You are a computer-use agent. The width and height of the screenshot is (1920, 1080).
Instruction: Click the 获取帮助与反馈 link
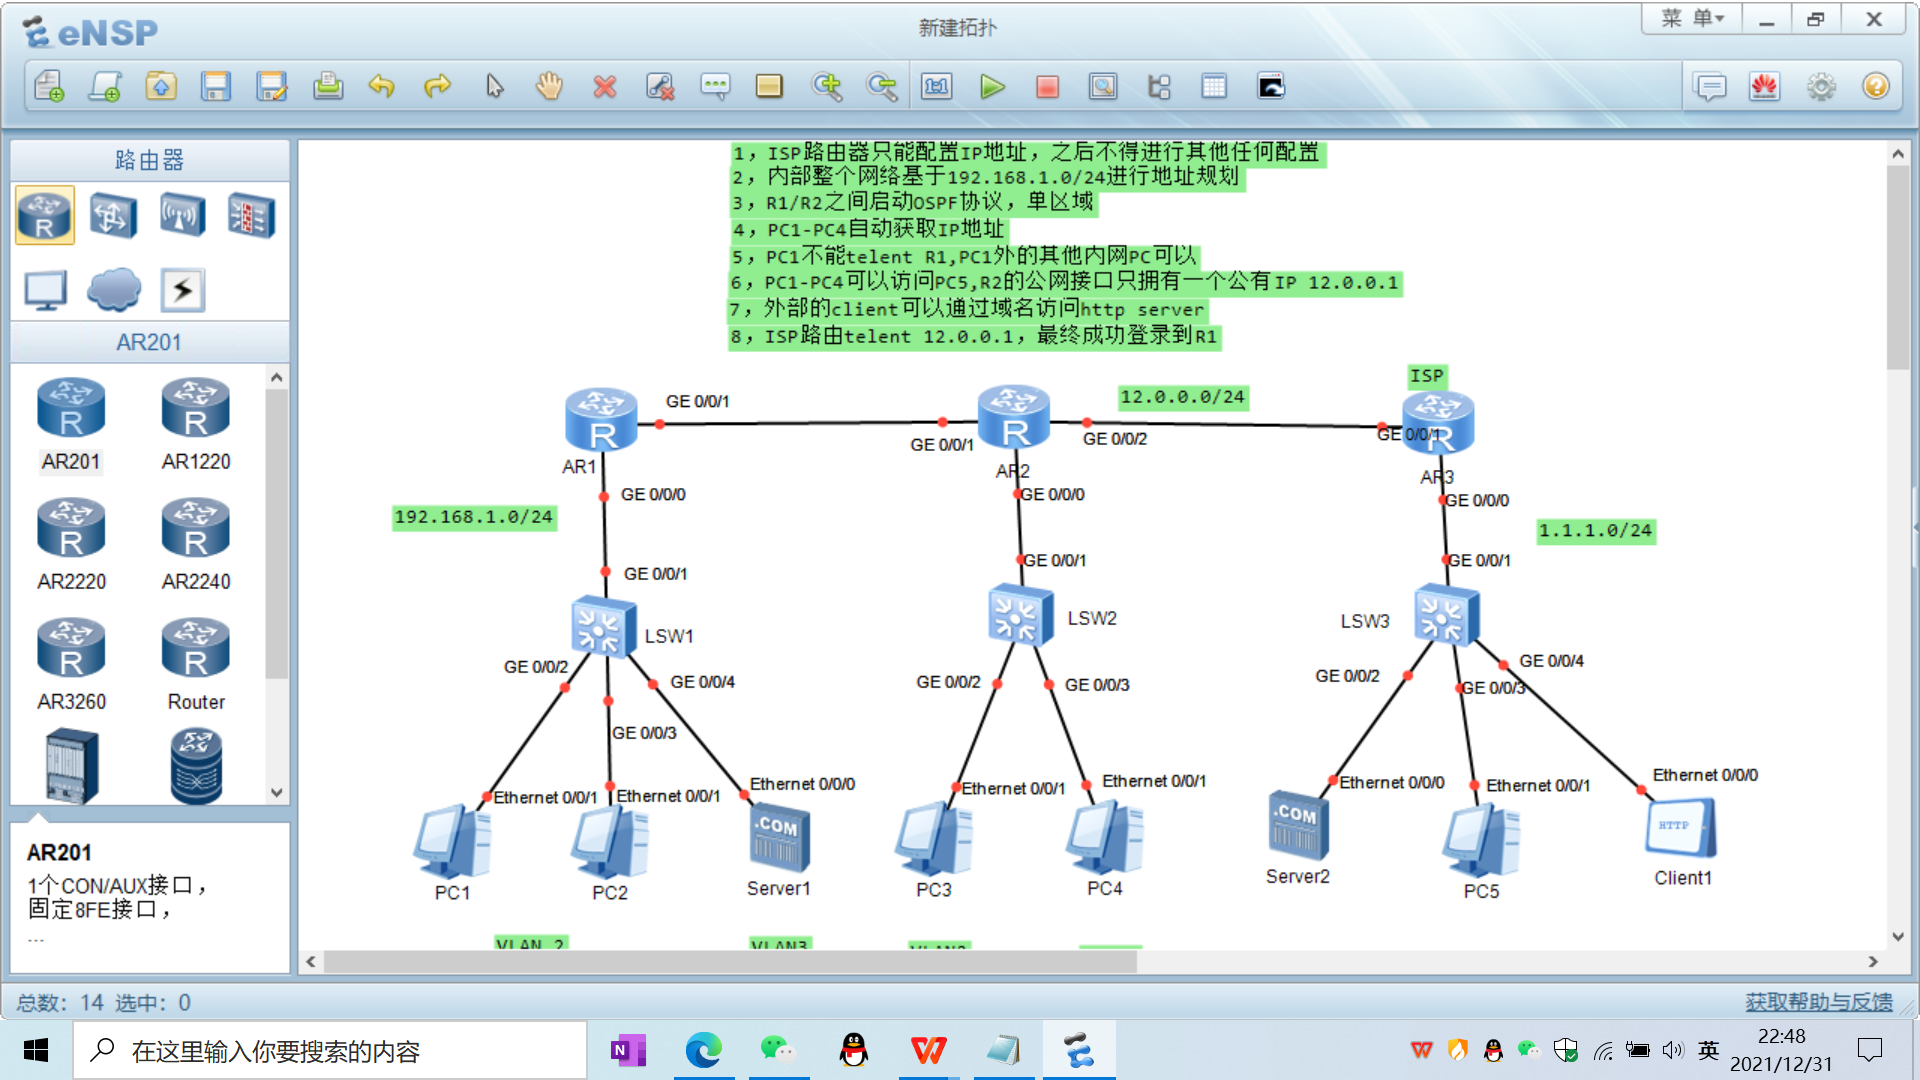[x=1818, y=1002]
